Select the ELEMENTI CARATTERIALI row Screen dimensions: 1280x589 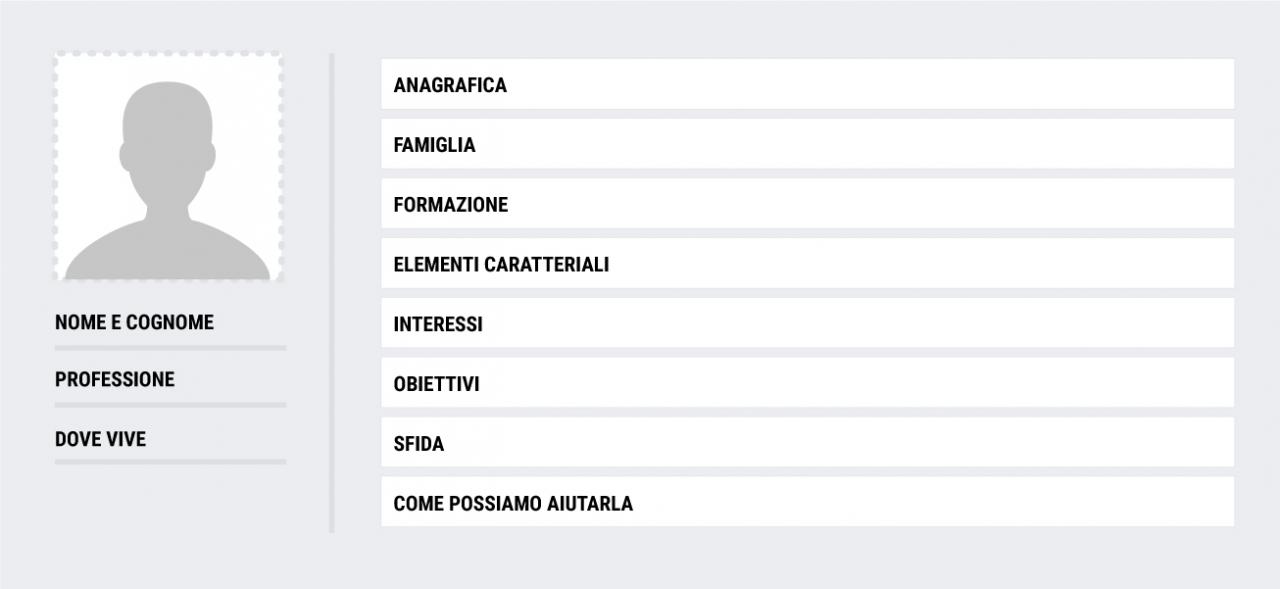[x=807, y=263]
